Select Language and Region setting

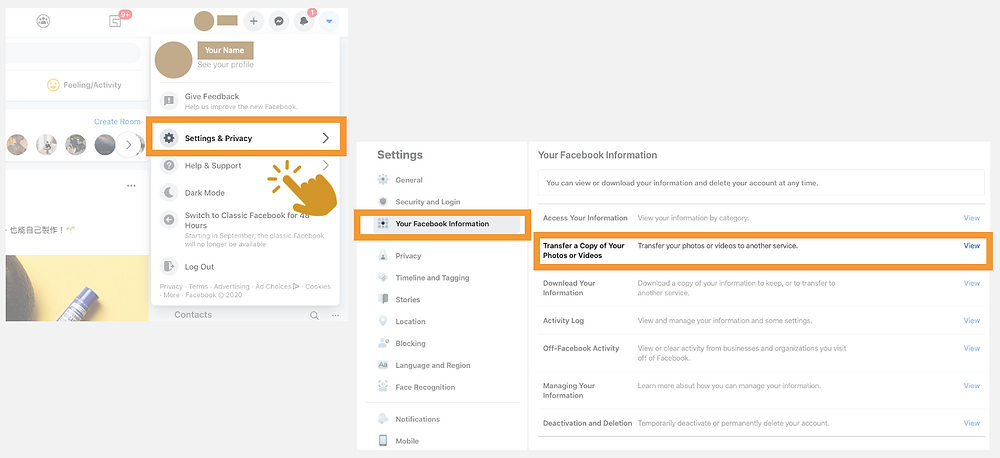pyautogui.click(x=433, y=366)
